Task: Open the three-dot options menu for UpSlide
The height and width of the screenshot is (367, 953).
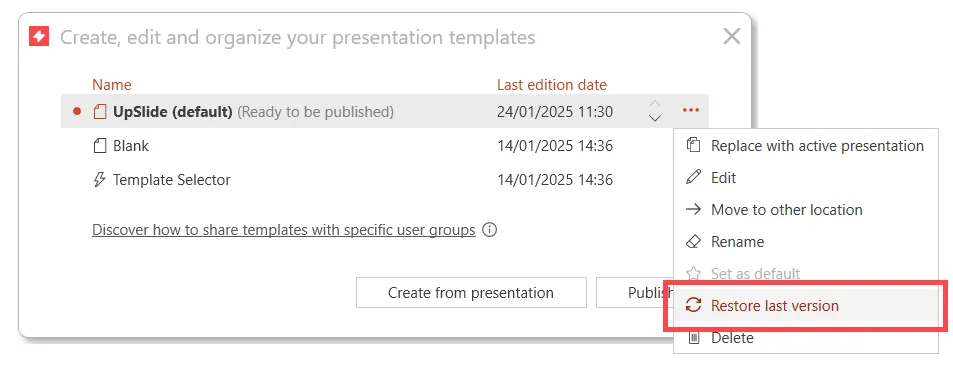Action: [690, 111]
